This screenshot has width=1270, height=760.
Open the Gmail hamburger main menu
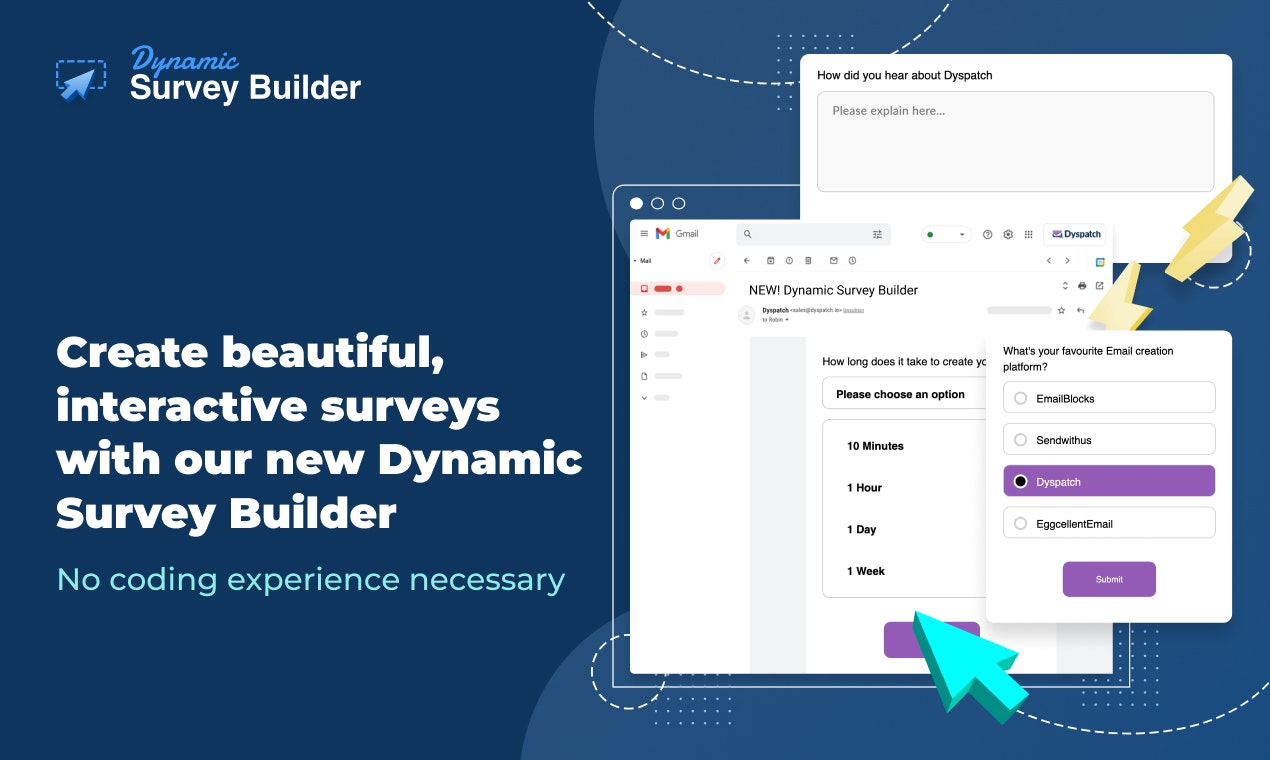pyautogui.click(x=644, y=234)
